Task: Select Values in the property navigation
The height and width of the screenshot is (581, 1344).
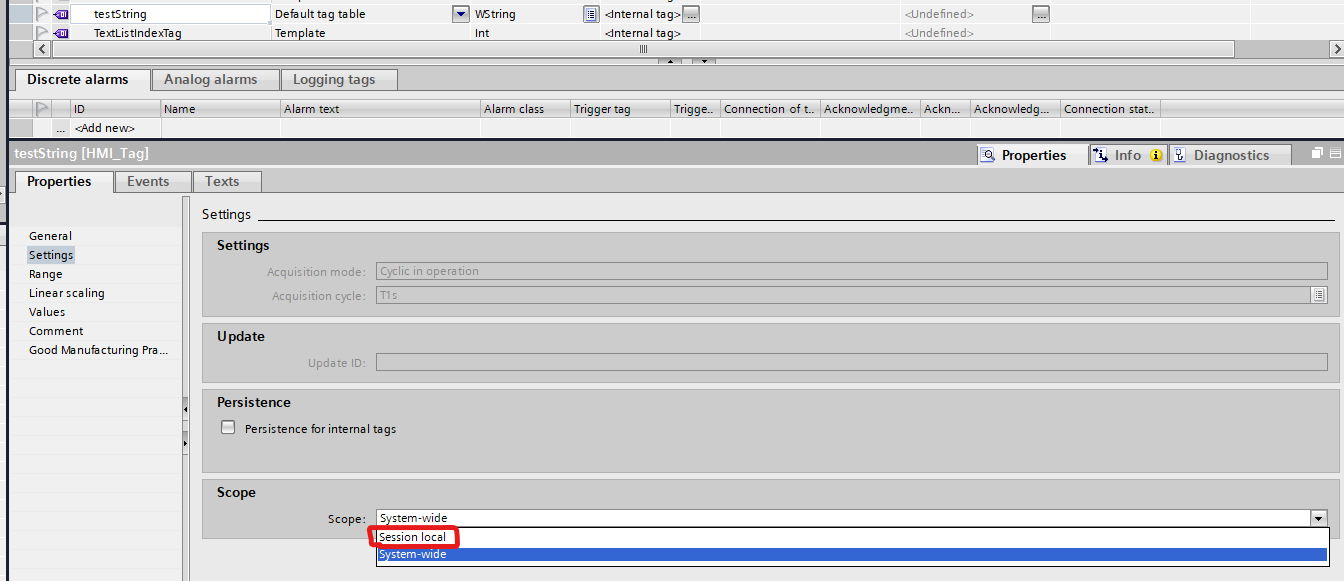Action: coord(47,312)
